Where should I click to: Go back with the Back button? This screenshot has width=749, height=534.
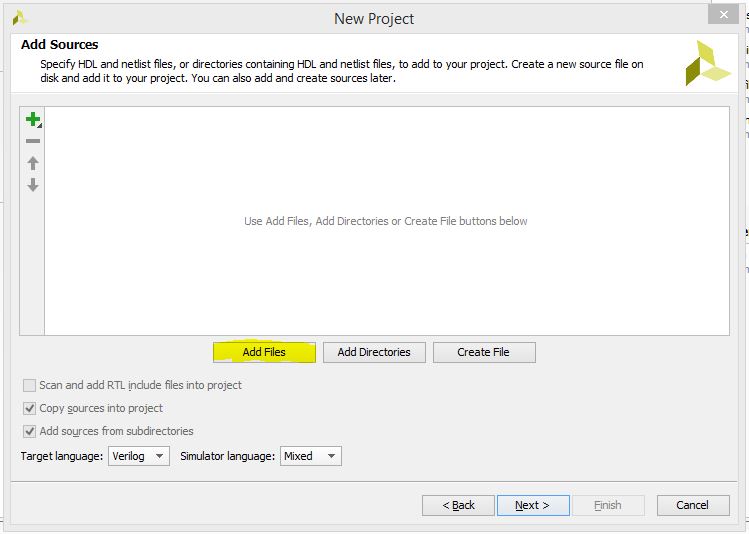[x=458, y=505]
